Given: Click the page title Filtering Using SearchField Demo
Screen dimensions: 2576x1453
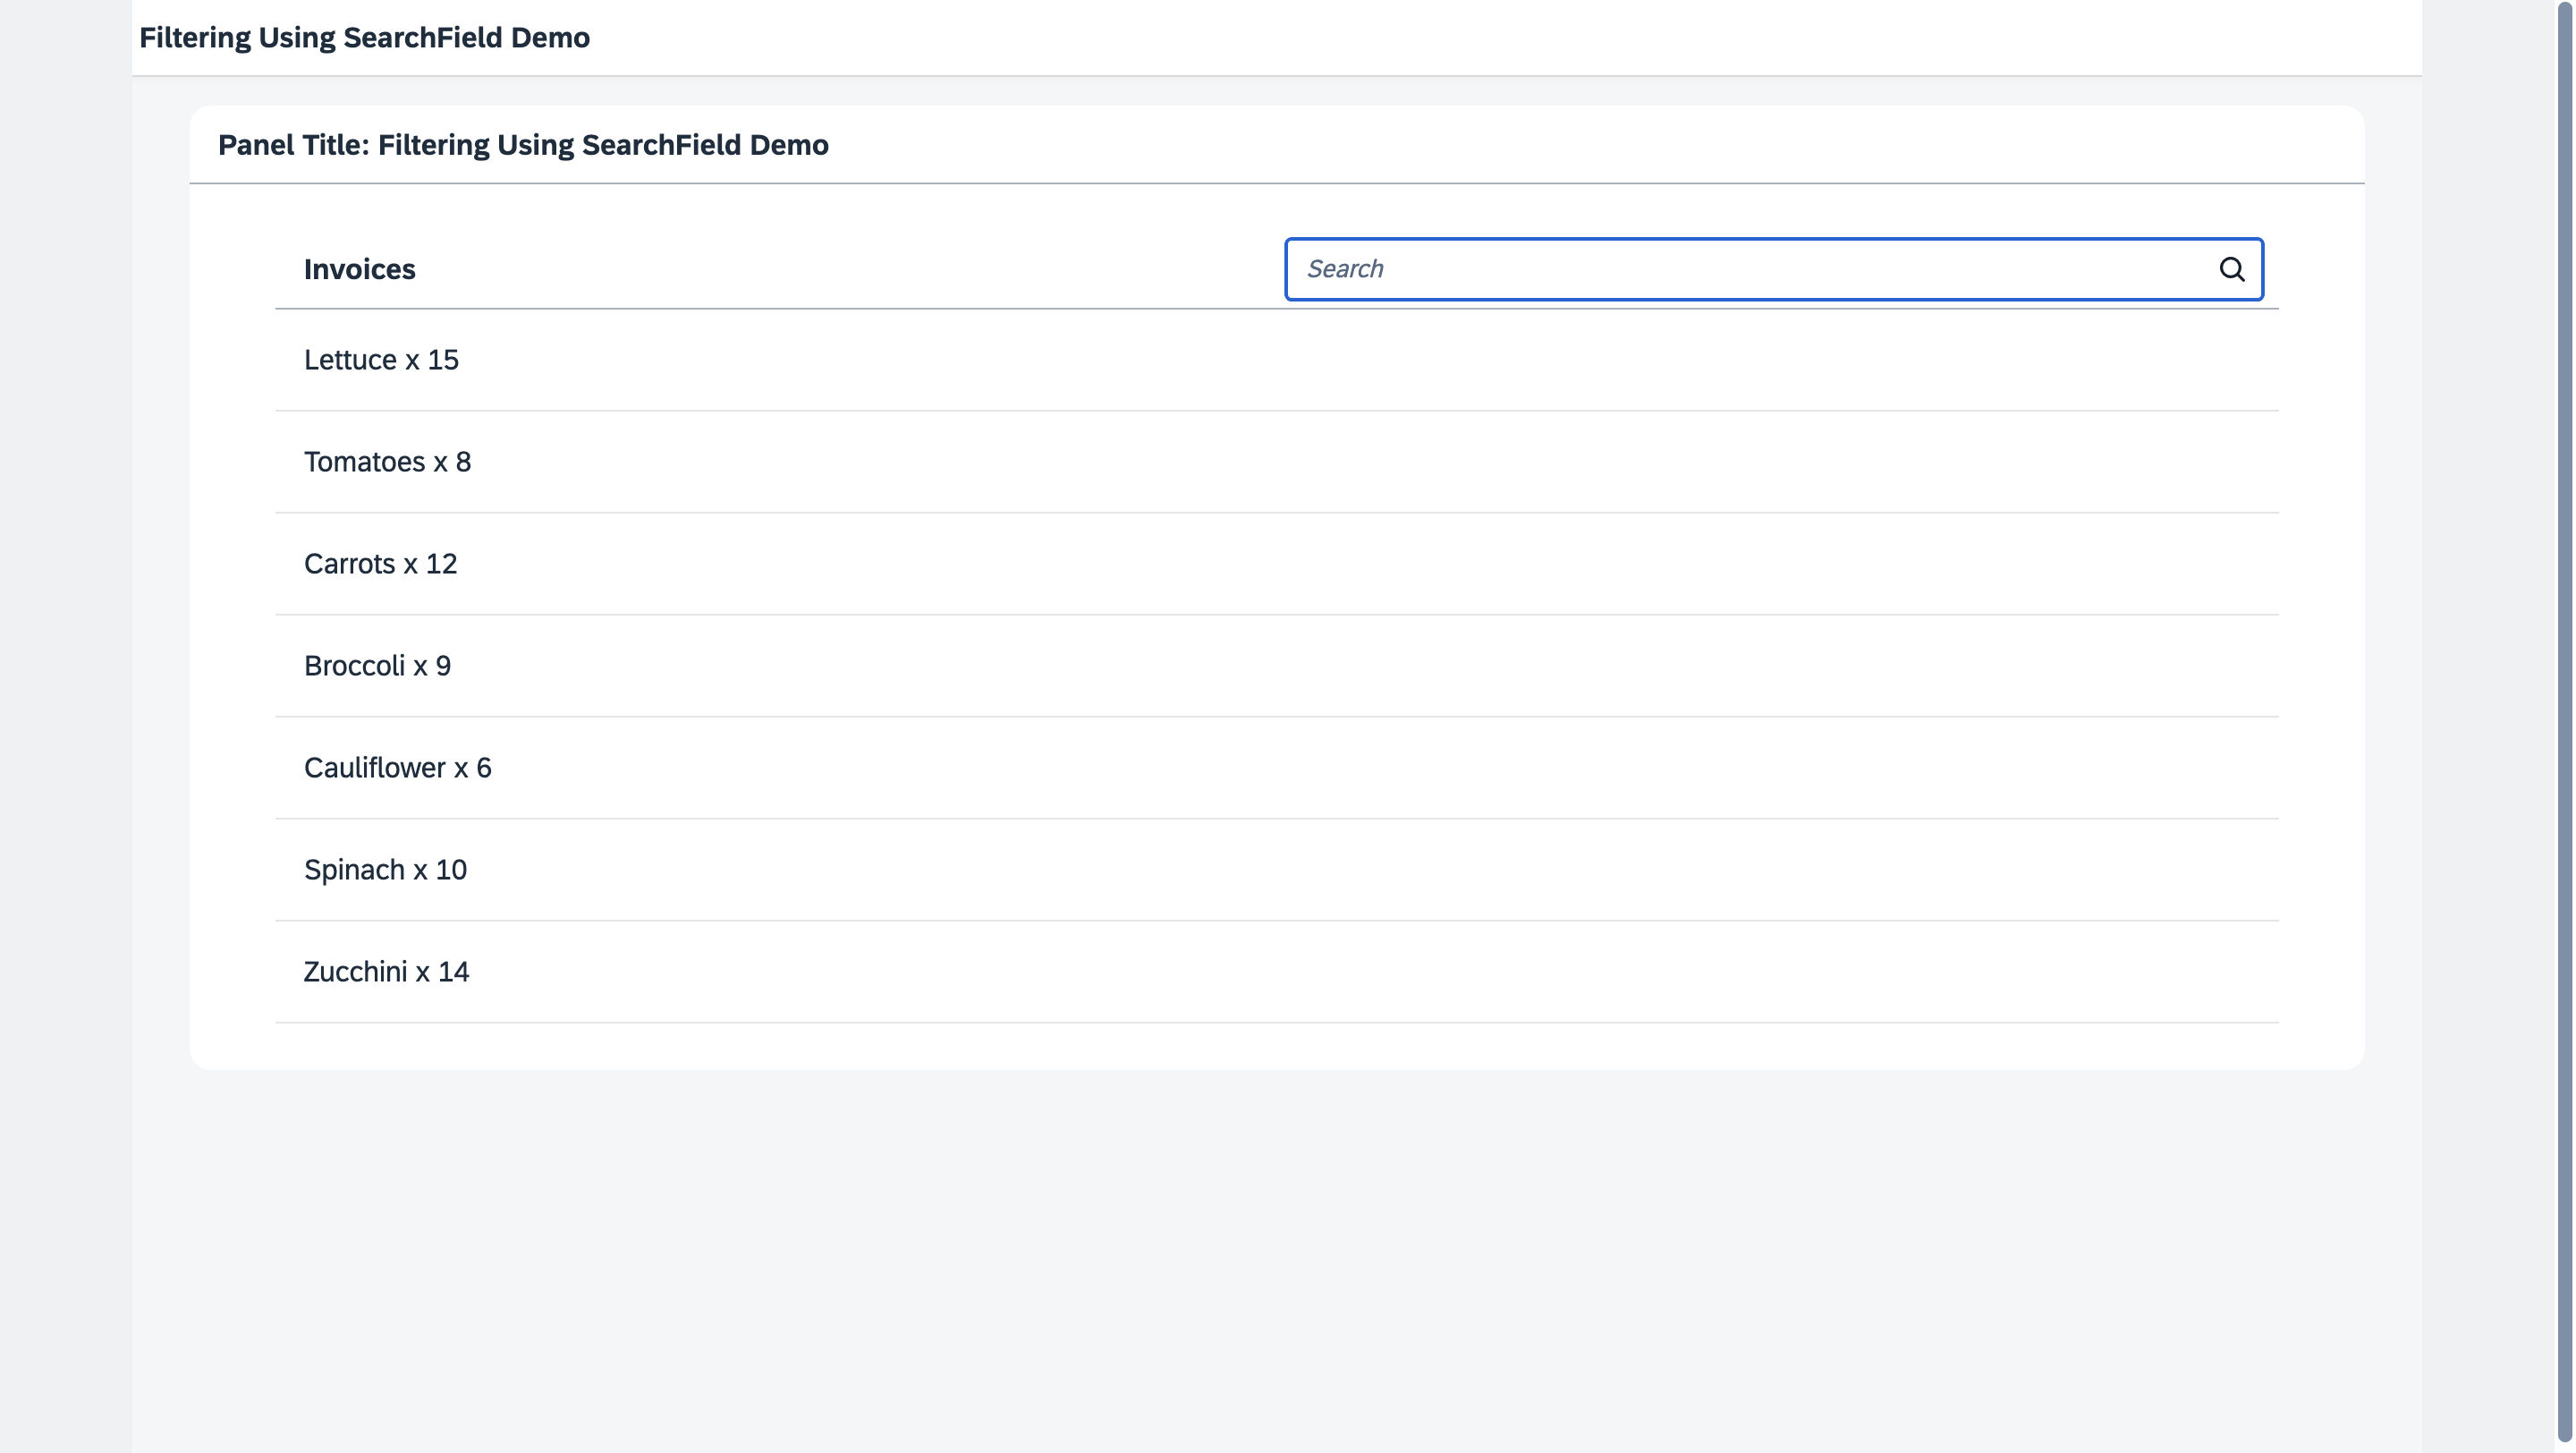Looking at the screenshot, I should point(364,38).
